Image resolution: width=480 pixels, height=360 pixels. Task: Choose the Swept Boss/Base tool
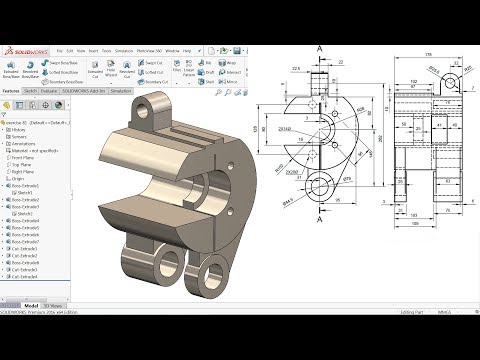[60, 63]
